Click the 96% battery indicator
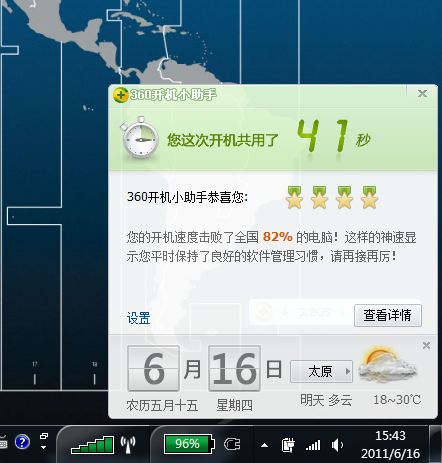This screenshot has height=463, width=442. (189, 444)
